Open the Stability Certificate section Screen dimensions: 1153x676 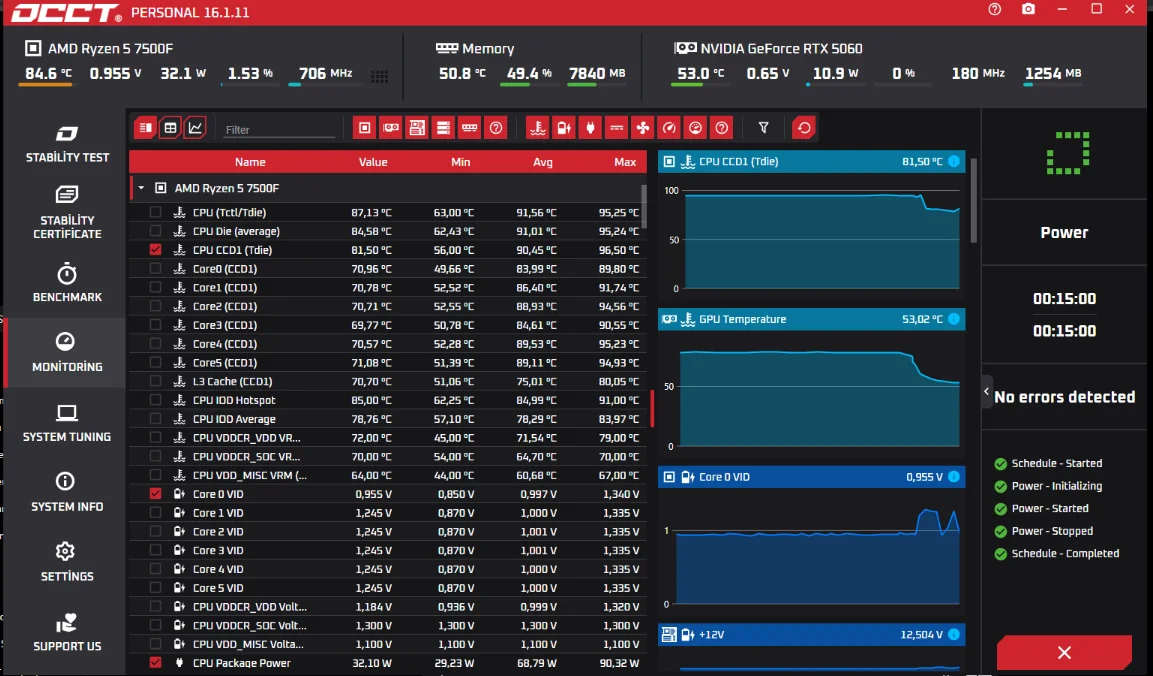[x=67, y=213]
